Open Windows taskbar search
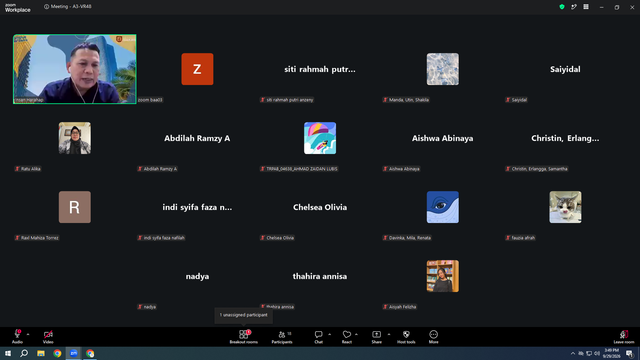 [24, 353]
